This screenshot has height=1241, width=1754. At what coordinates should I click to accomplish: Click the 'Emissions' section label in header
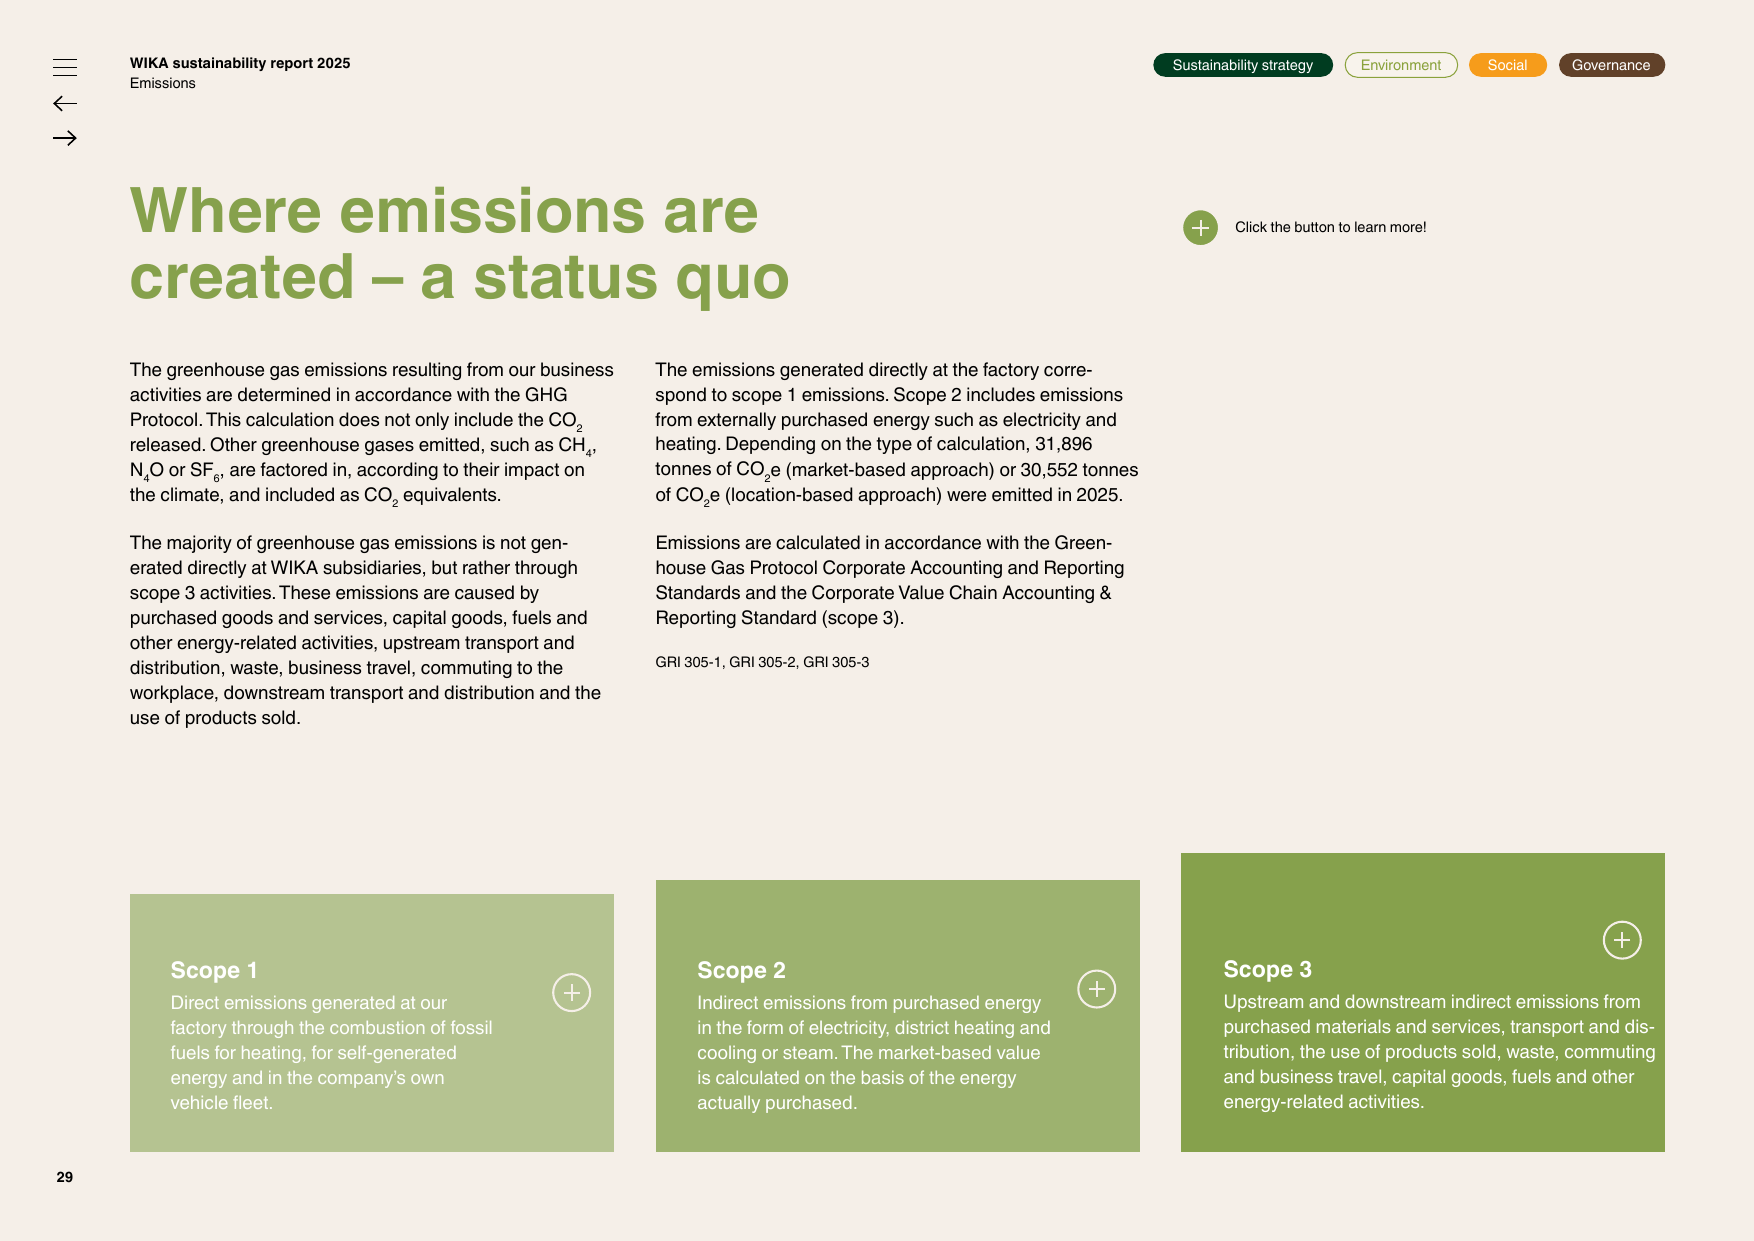coord(163,83)
